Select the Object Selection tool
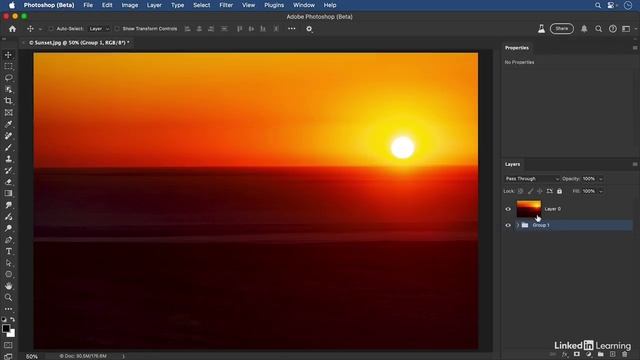 (x=8, y=89)
